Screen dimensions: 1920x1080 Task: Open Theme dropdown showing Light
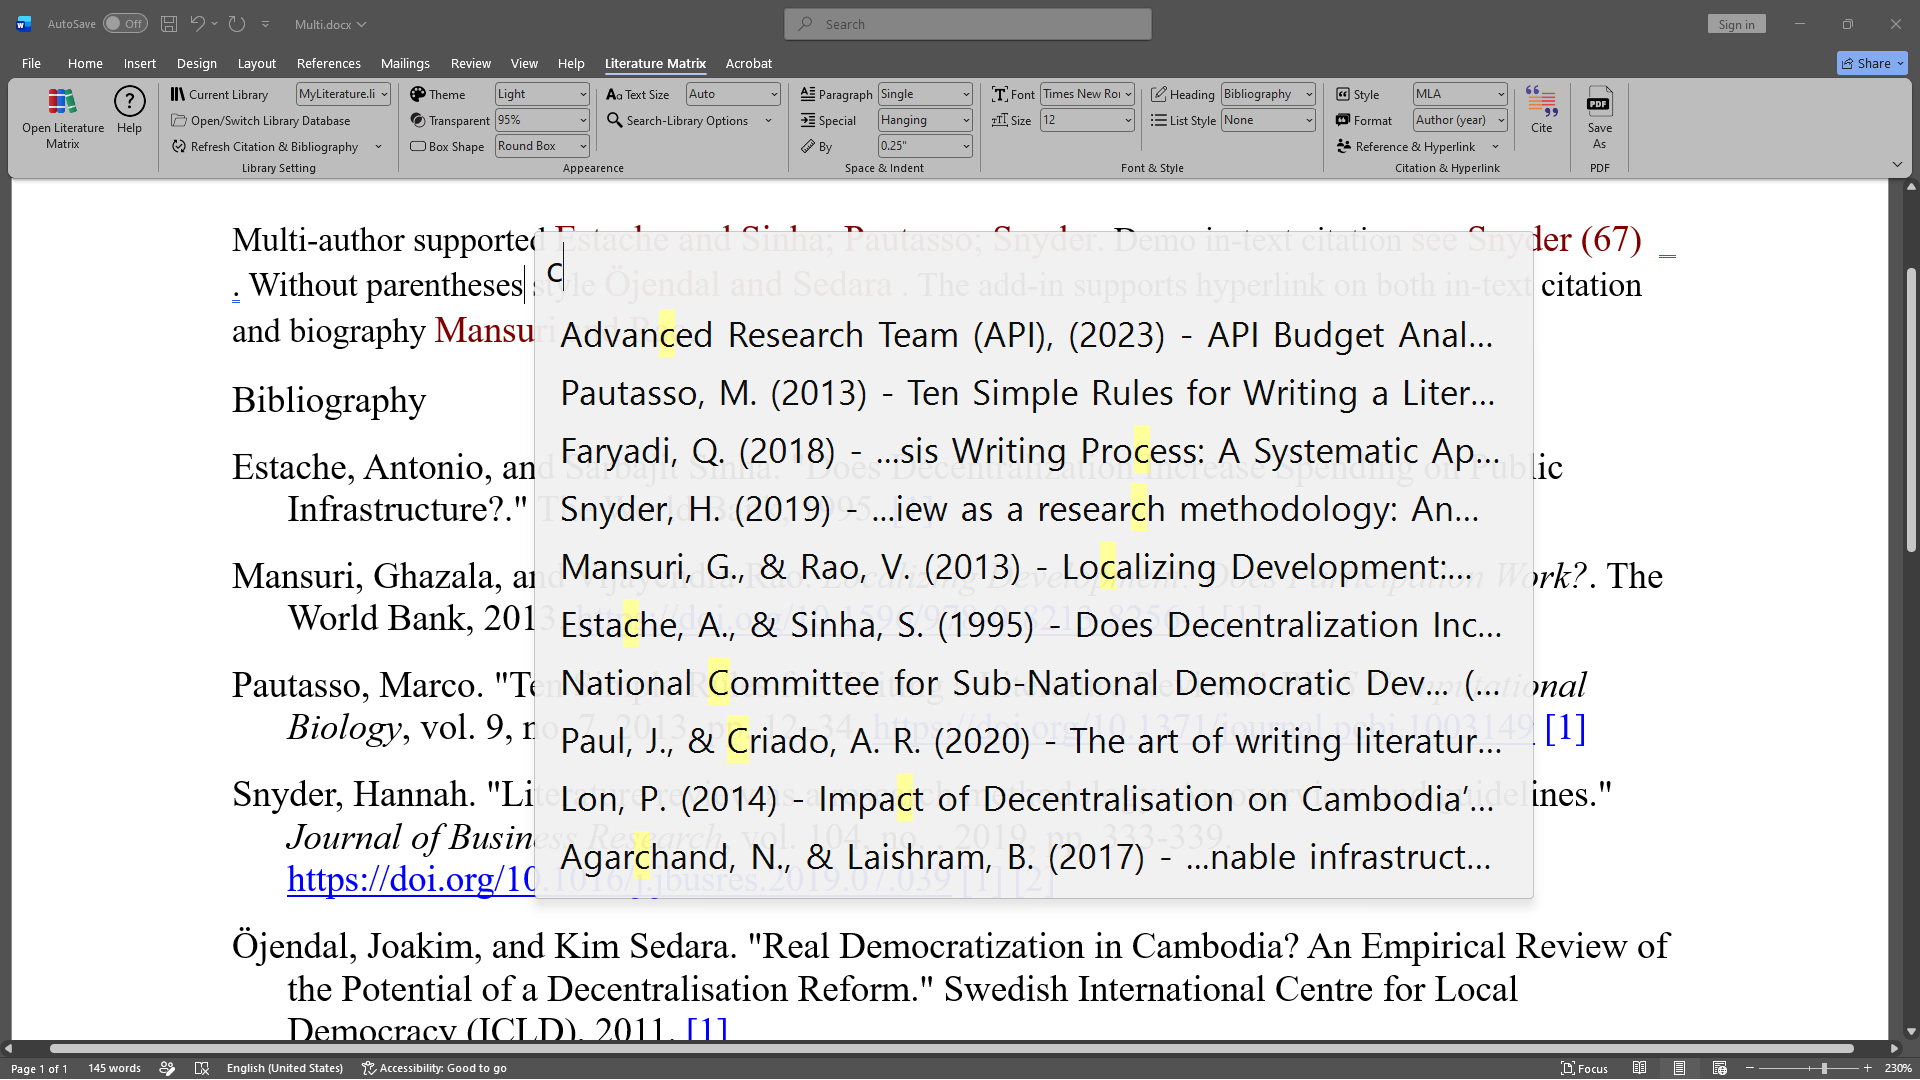(542, 94)
